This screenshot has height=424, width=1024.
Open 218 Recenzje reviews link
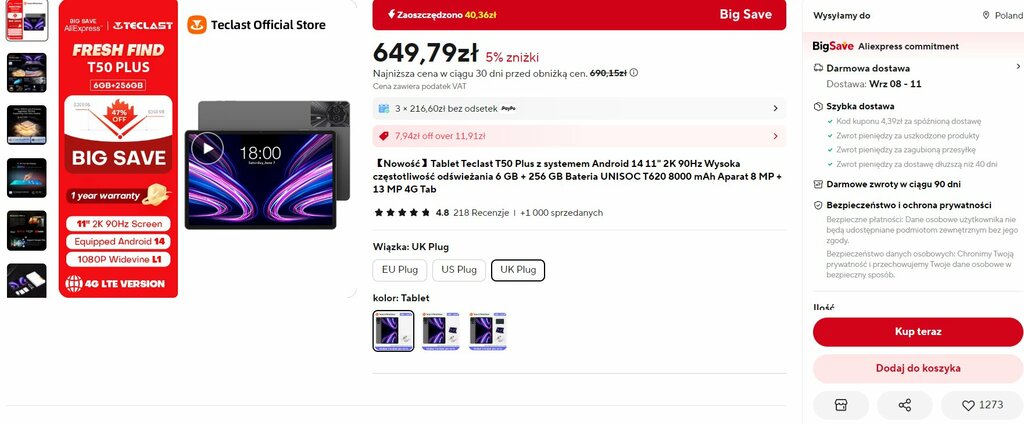(x=481, y=213)
